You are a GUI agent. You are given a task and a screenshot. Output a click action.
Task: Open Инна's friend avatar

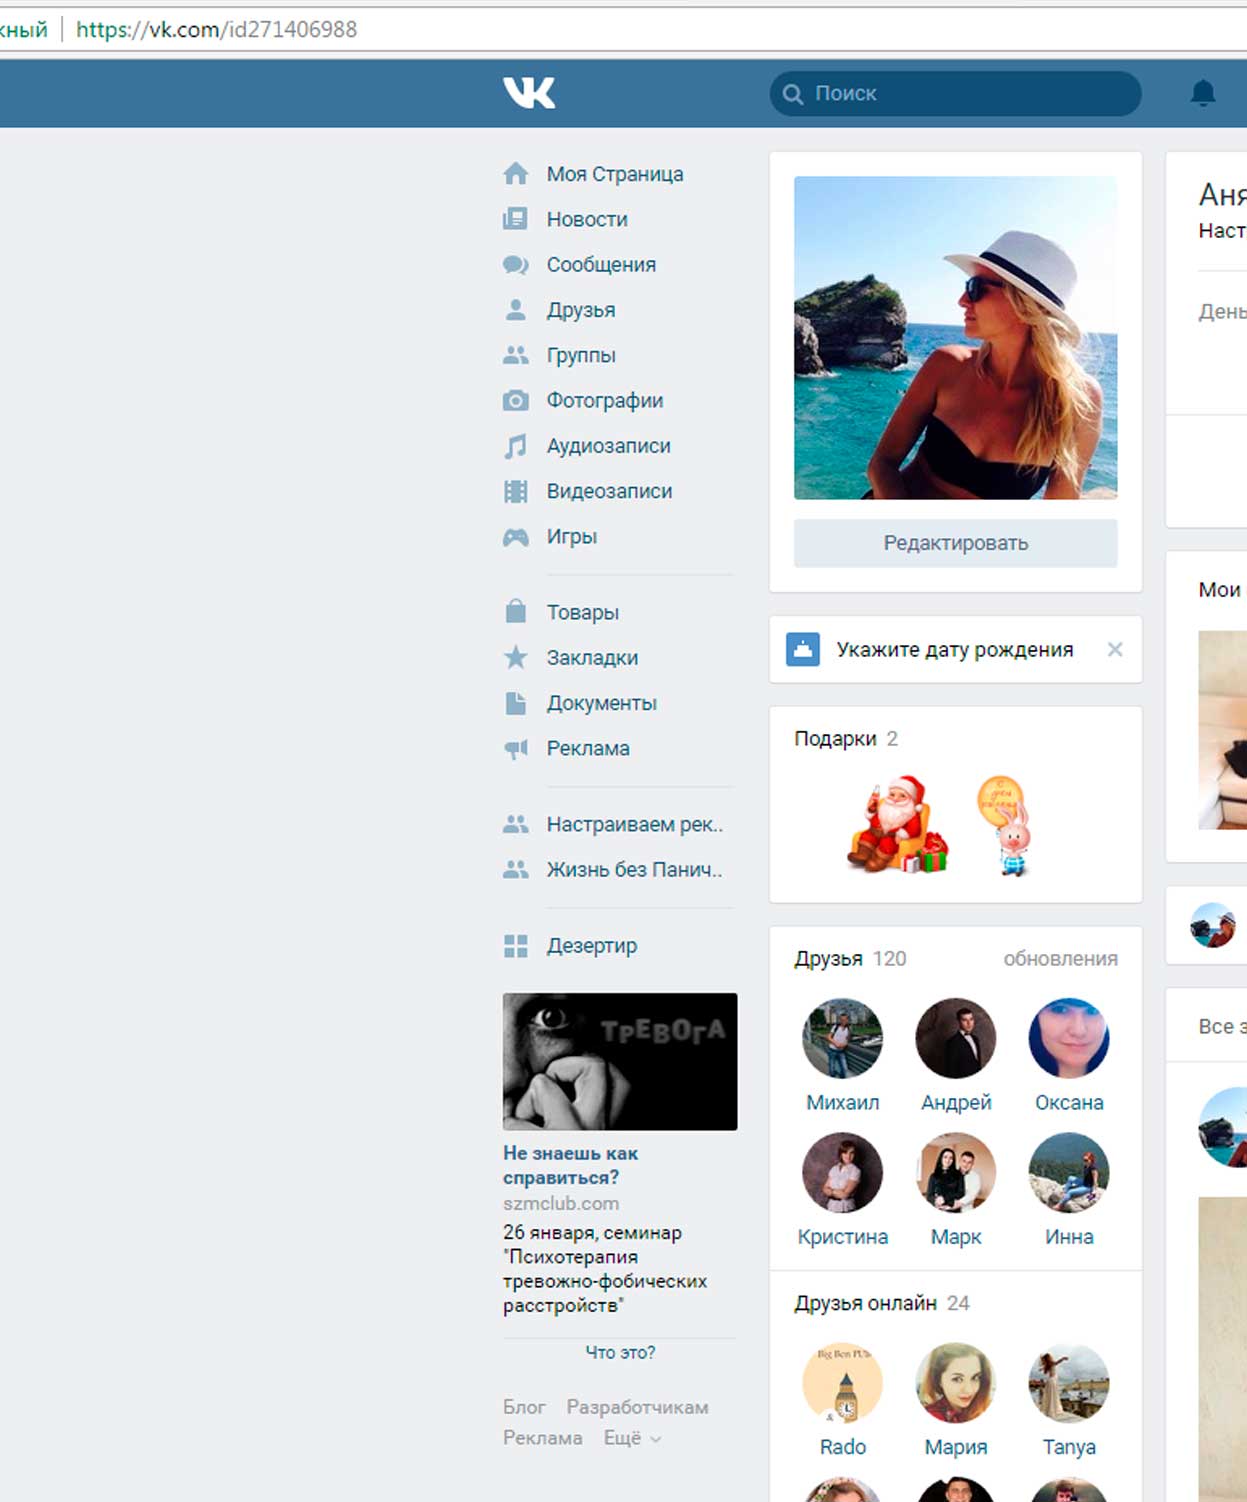[x=1068, y=1172]
